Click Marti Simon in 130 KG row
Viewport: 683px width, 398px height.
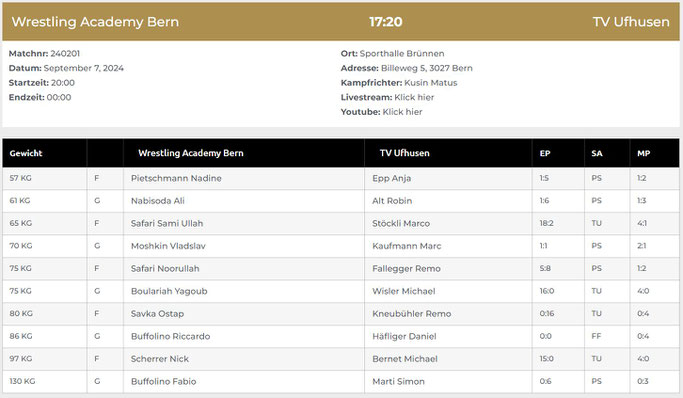[x=398, y=381]
